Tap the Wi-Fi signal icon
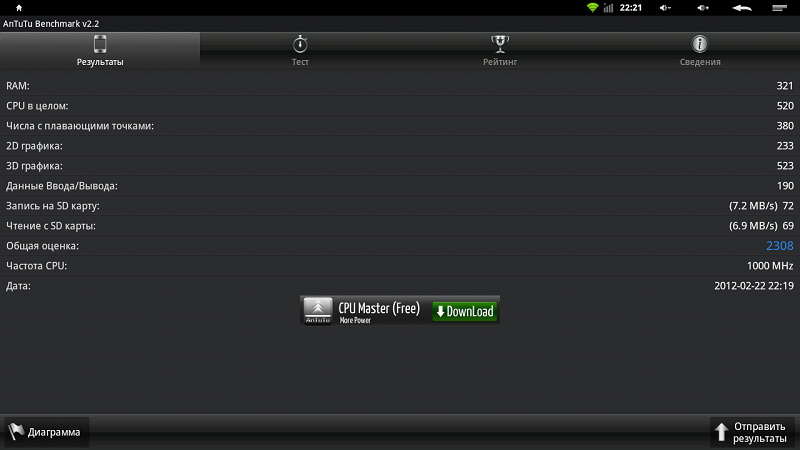The image size is (800, 450). (592, 8)
